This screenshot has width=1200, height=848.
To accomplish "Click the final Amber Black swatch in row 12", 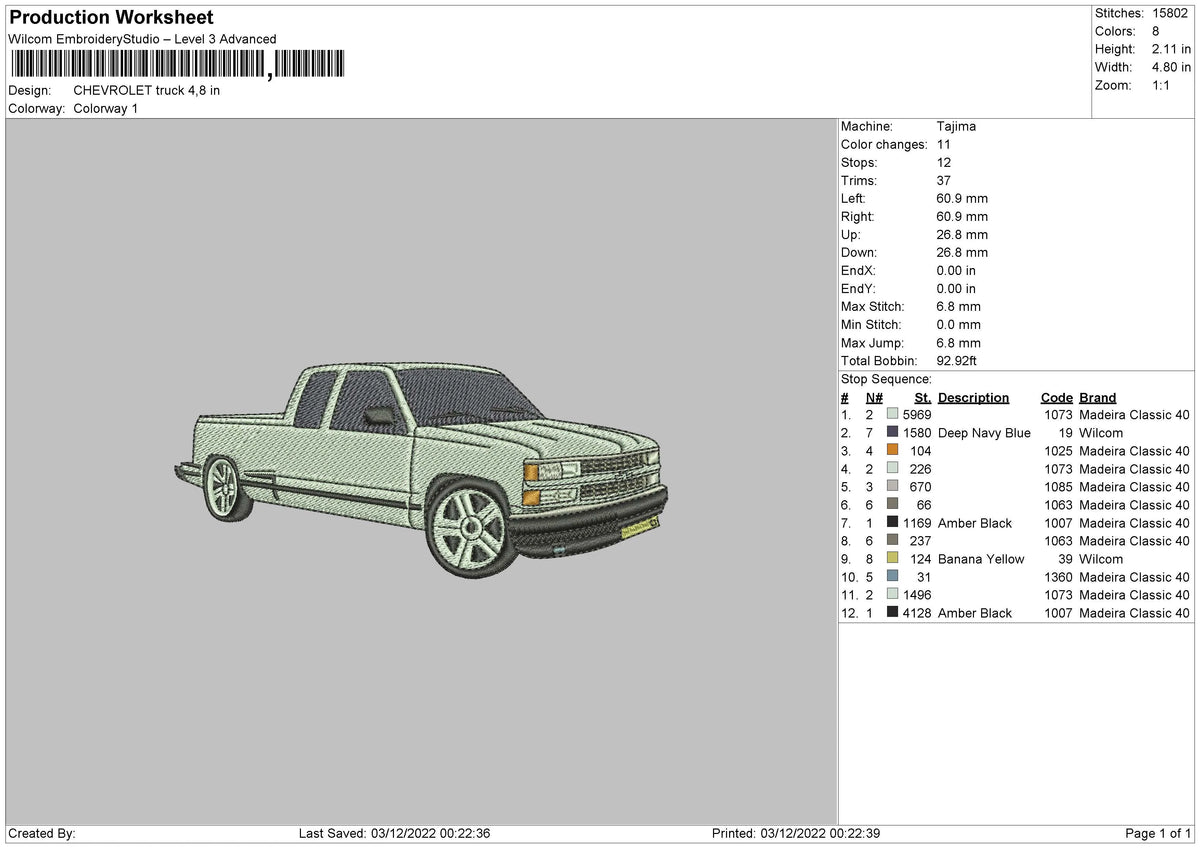I will (x=891, y=612).
